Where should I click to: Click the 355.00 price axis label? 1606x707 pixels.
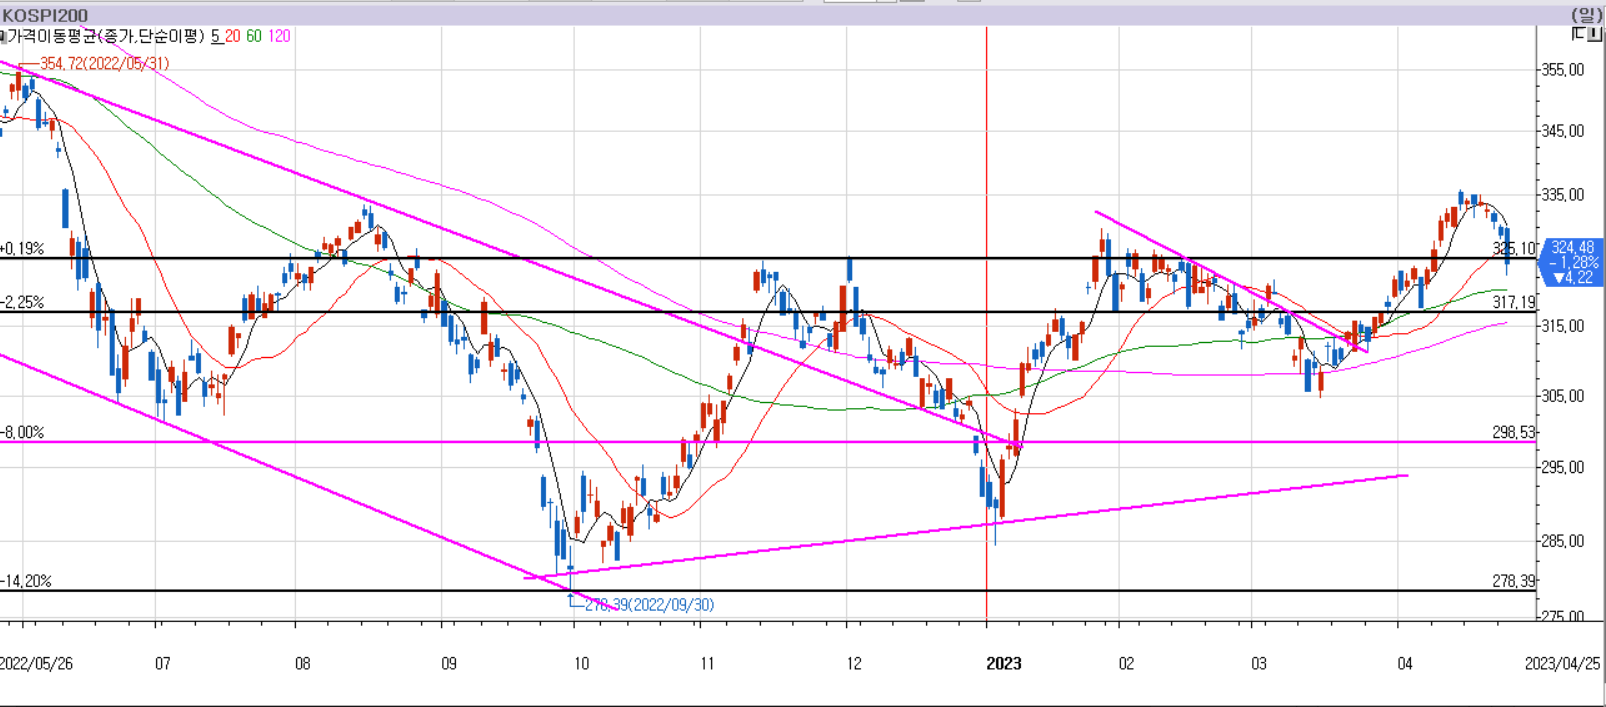click(1563, 69)
